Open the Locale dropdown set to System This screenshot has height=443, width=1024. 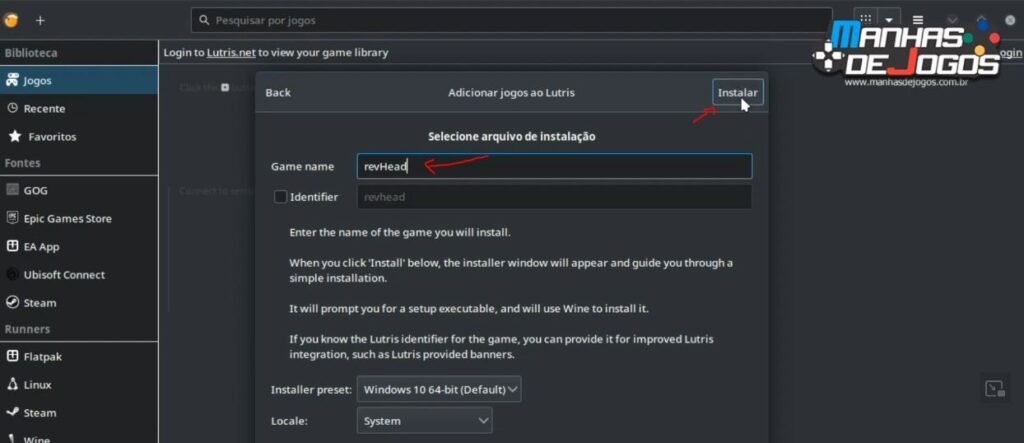point(424,421)
